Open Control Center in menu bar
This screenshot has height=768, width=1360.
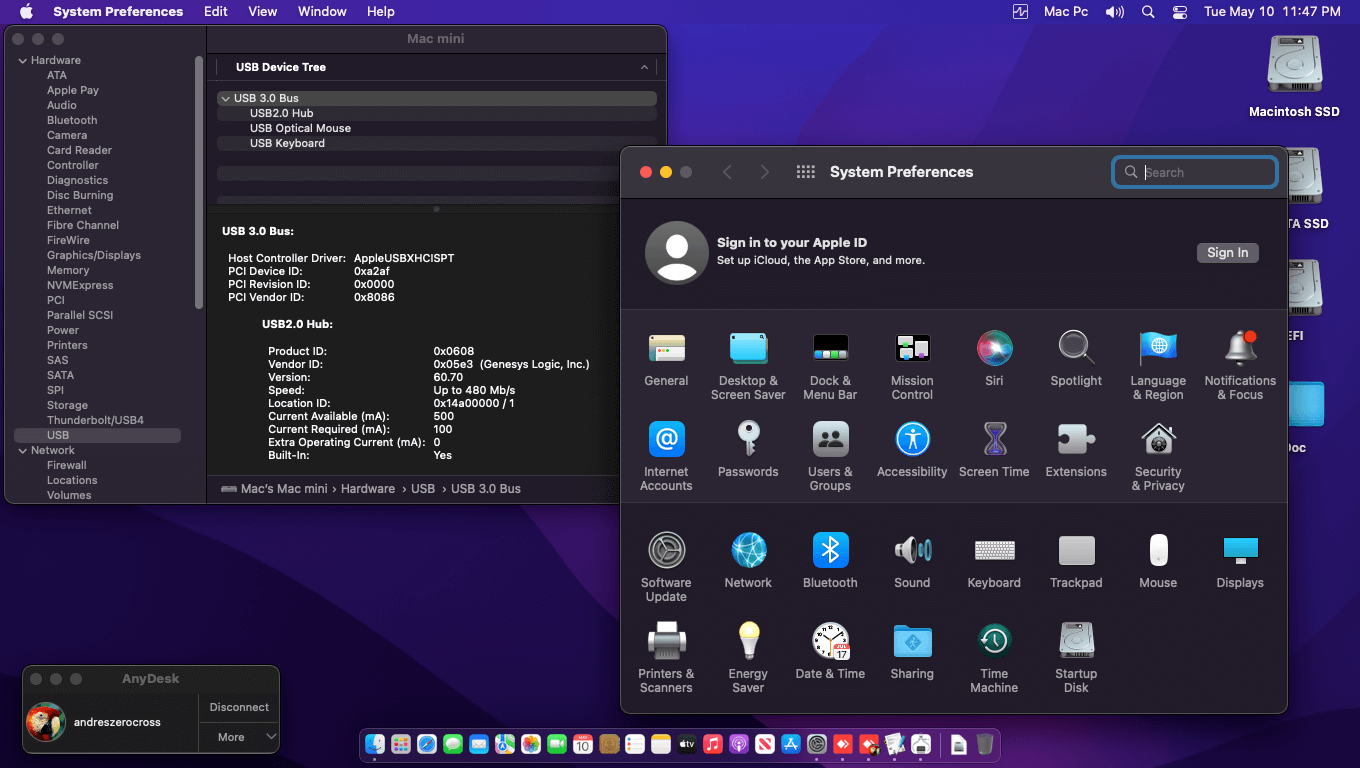tap(1179, 12)
